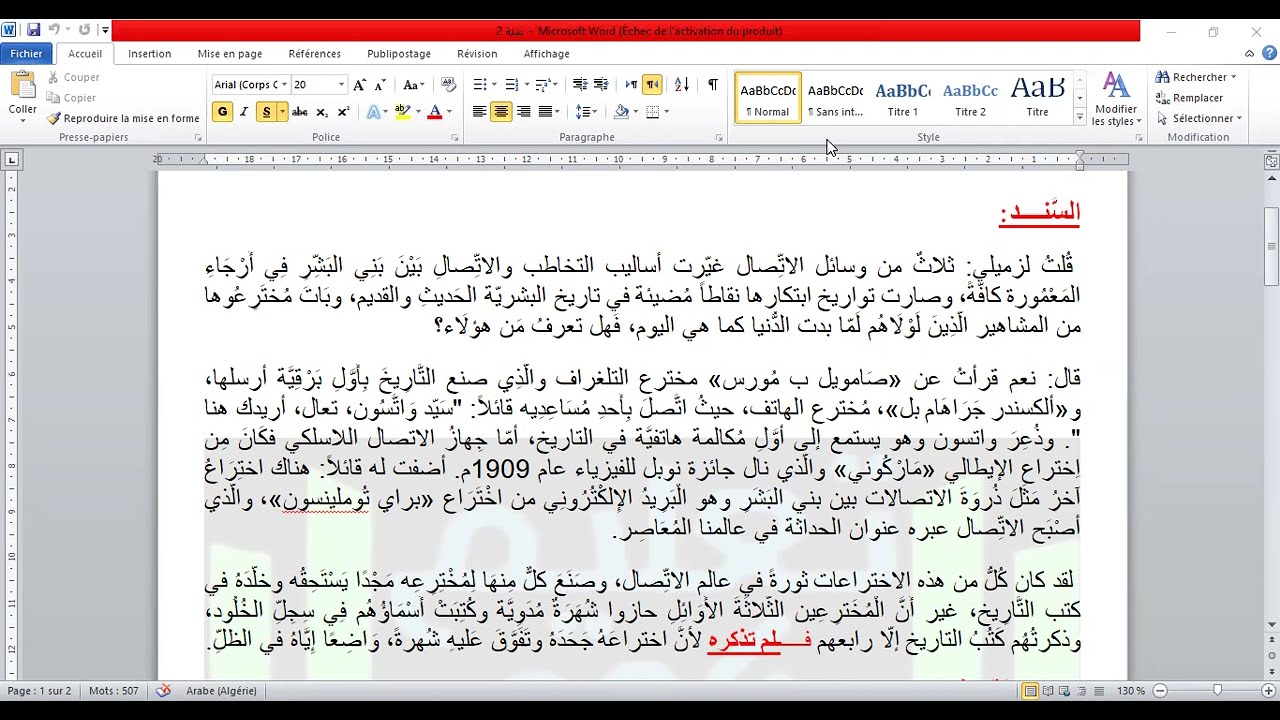Viewport: 1280px width, 720px height.
Task: Click the spelling check icon in status bar
Action: tap(164, 691)
